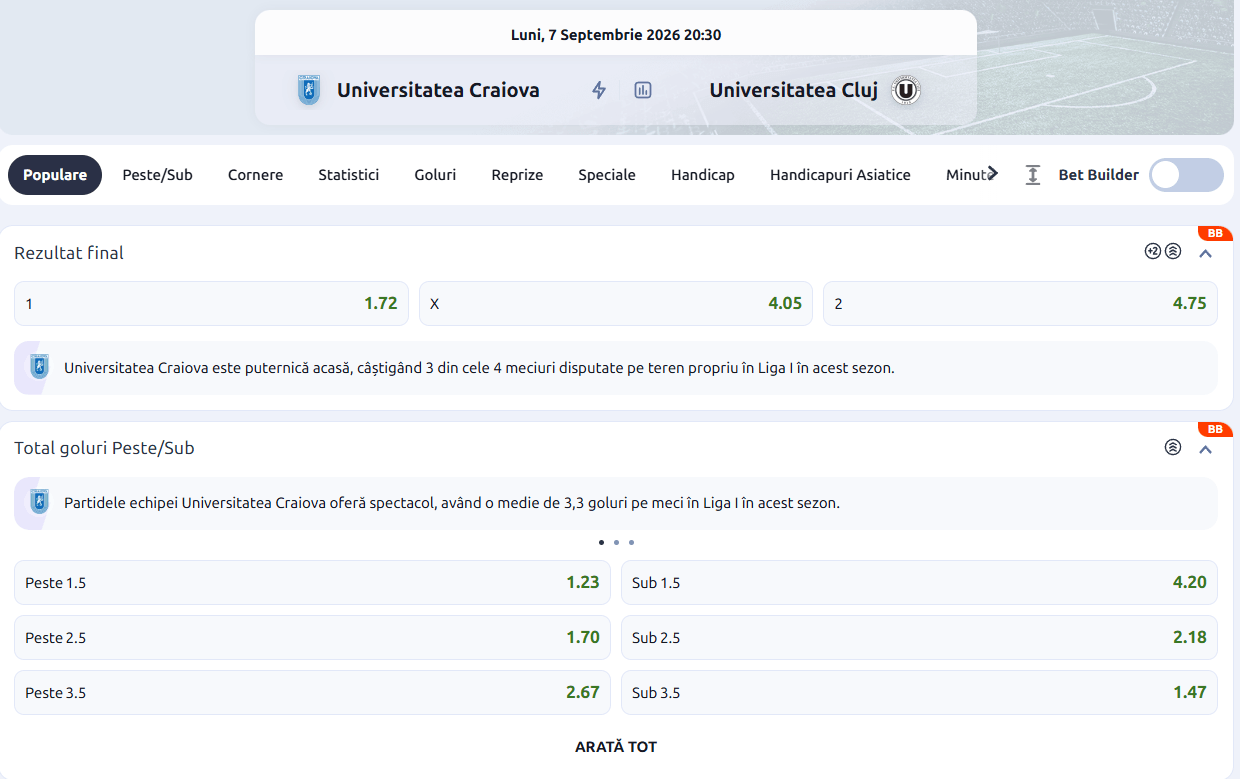Click the Bet Builder label
Image resolution: width=1240 pixels, height=779 pixels.
pyautogui.click(x=1099, y=175)
